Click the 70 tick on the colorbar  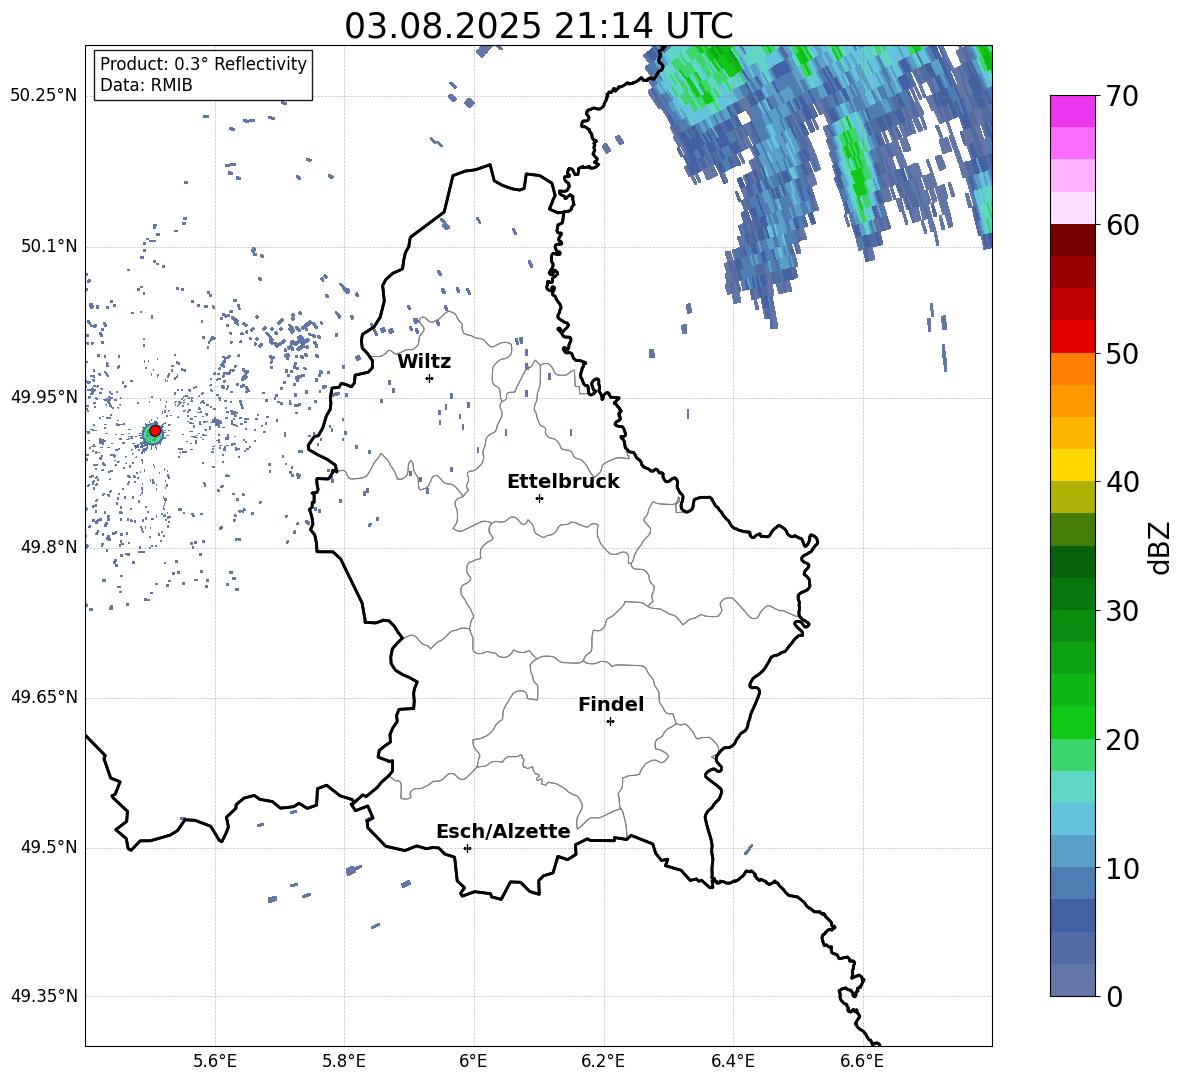(x=1122, y=97)
